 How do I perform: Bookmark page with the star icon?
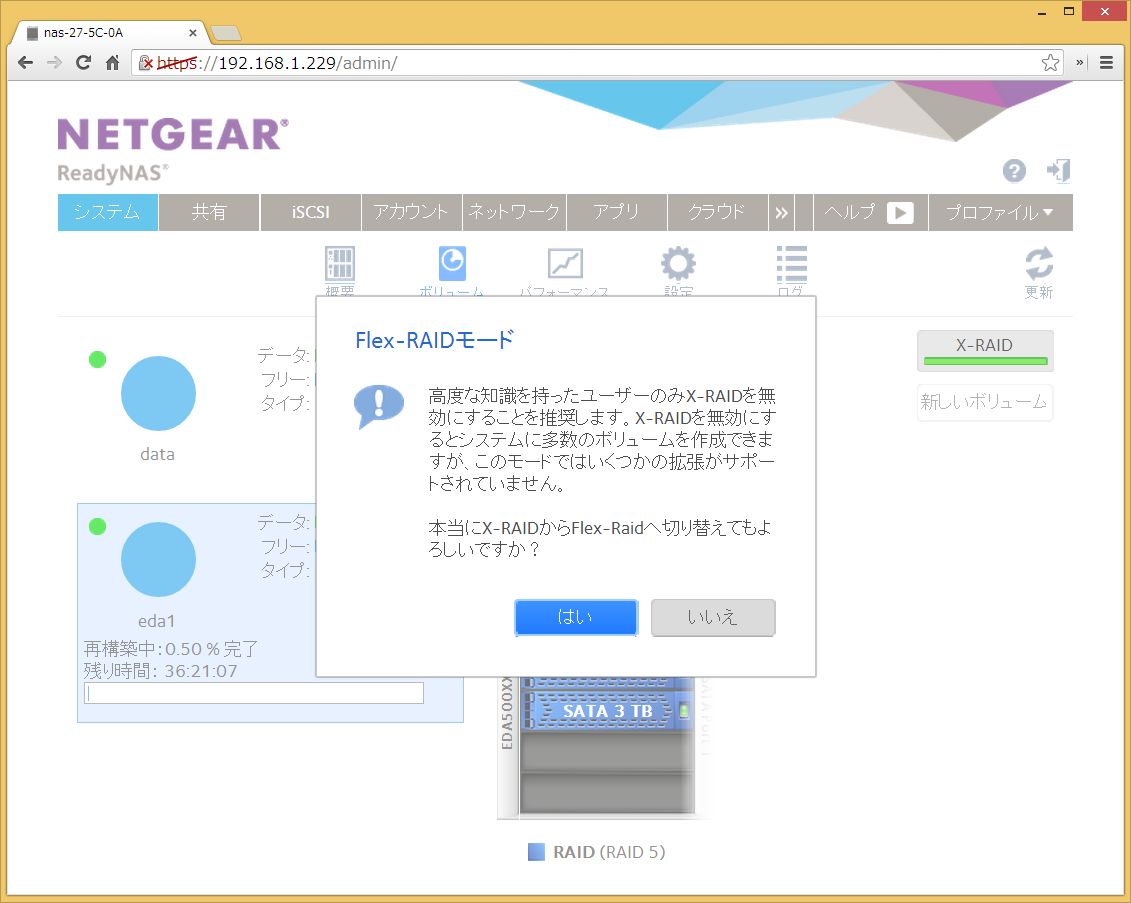(x=1050, y=63)
